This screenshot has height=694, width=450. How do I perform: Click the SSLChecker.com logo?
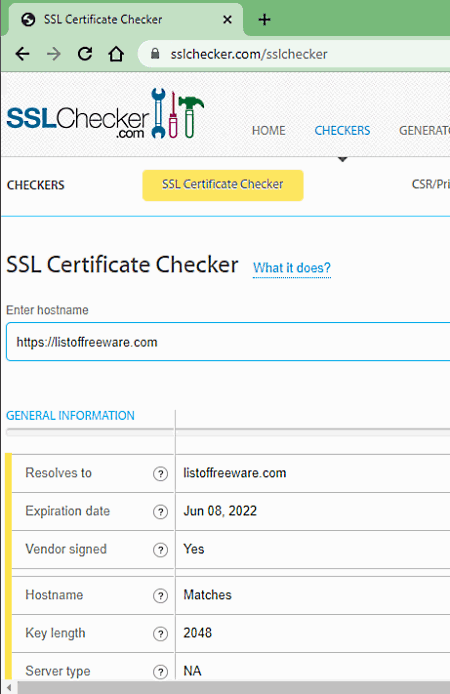pos(105,114)
